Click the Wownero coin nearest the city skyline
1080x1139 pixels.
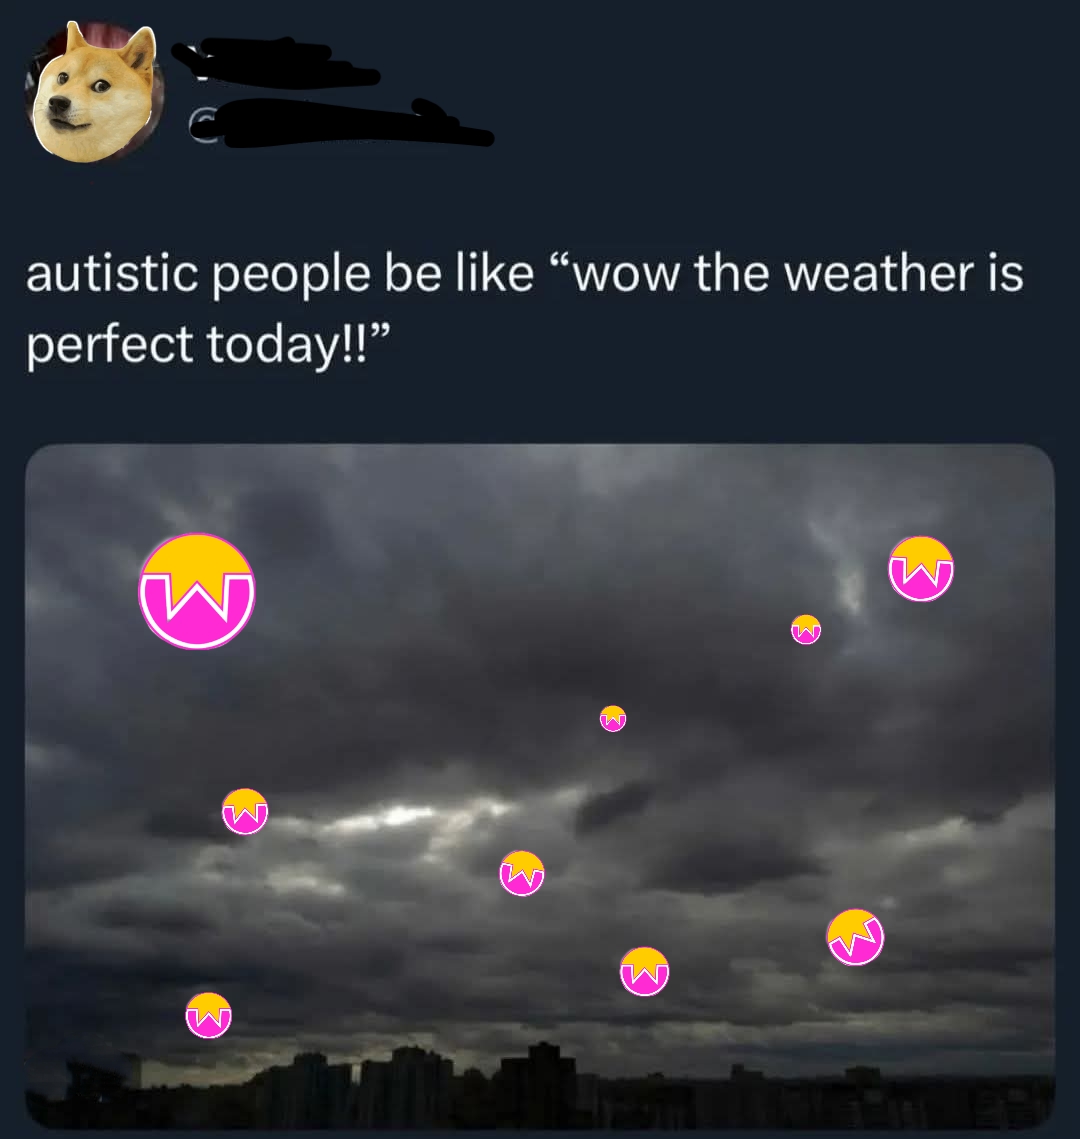coord(208,1016)
